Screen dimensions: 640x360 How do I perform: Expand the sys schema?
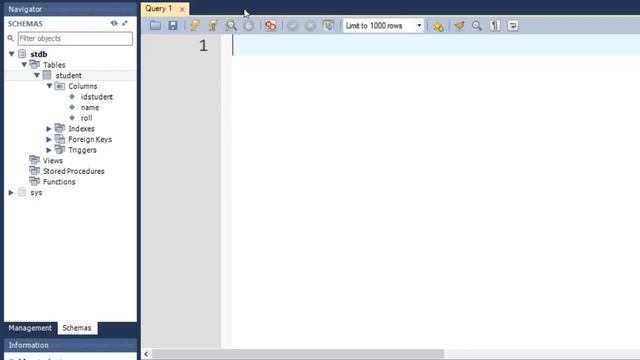pos(11,192)
